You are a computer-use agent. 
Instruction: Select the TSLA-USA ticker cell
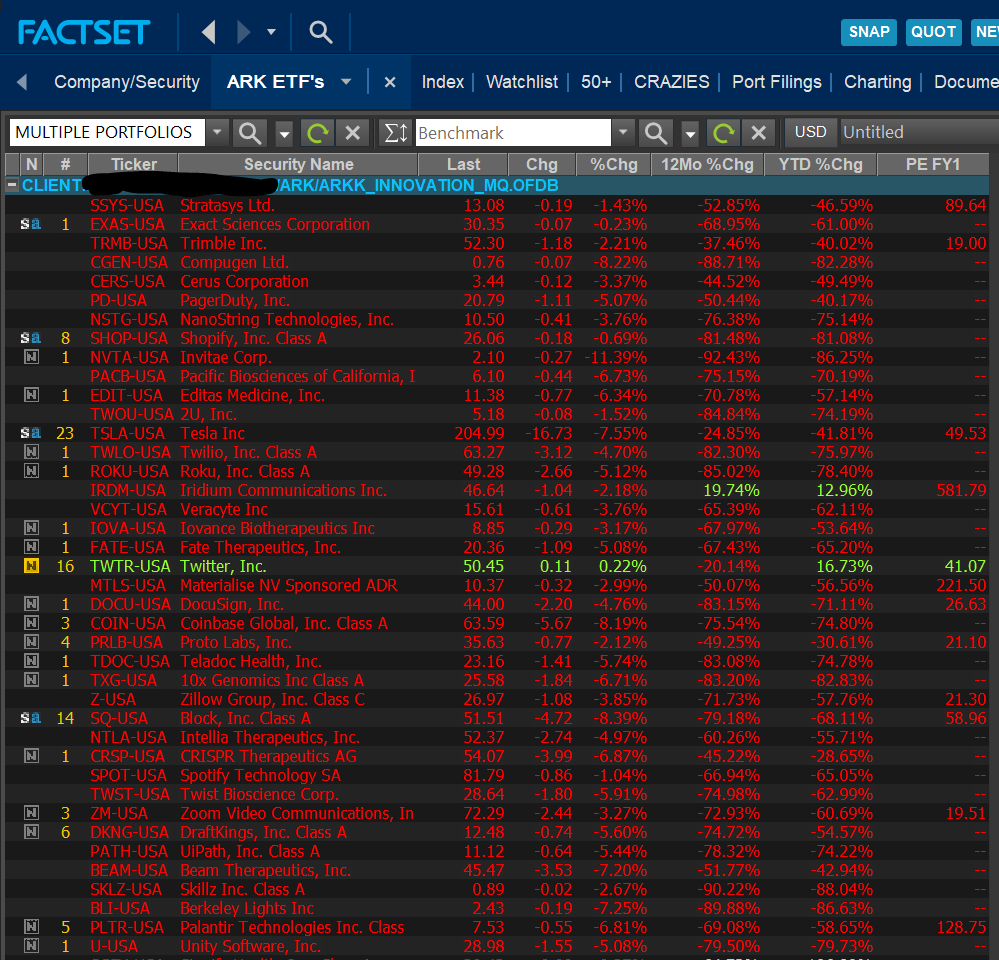click(127, 433)
